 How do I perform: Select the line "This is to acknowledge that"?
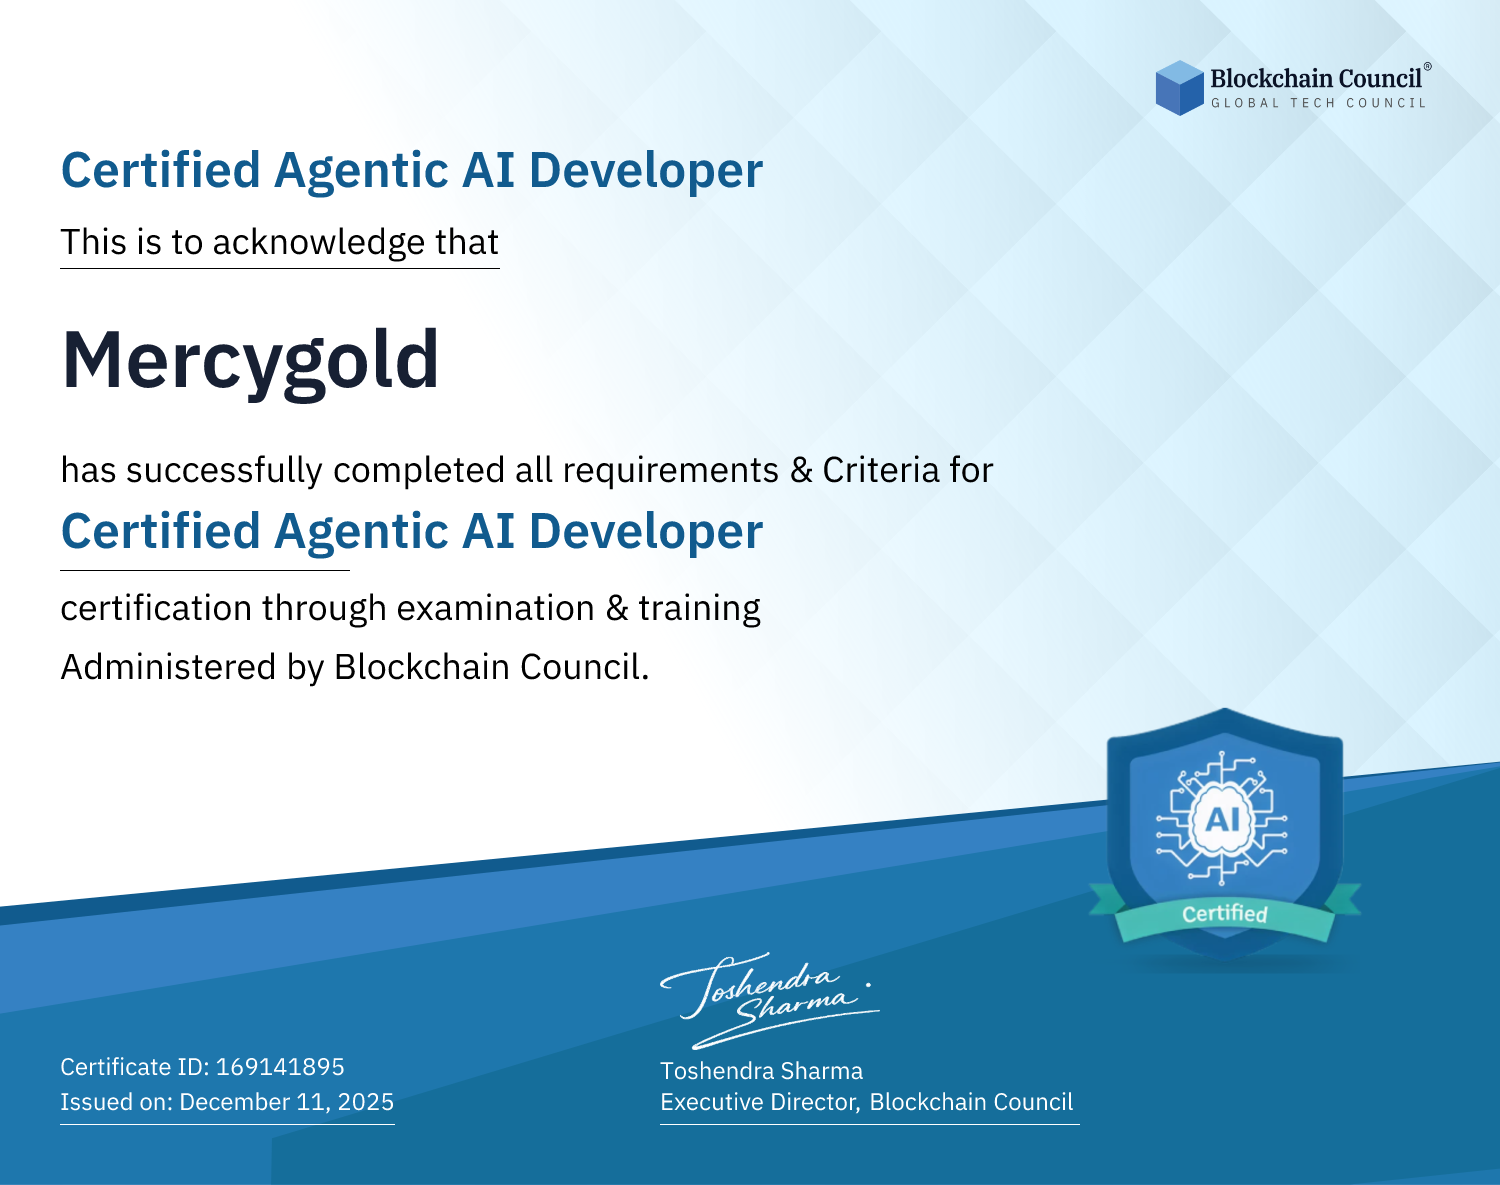tap(280, 242)
